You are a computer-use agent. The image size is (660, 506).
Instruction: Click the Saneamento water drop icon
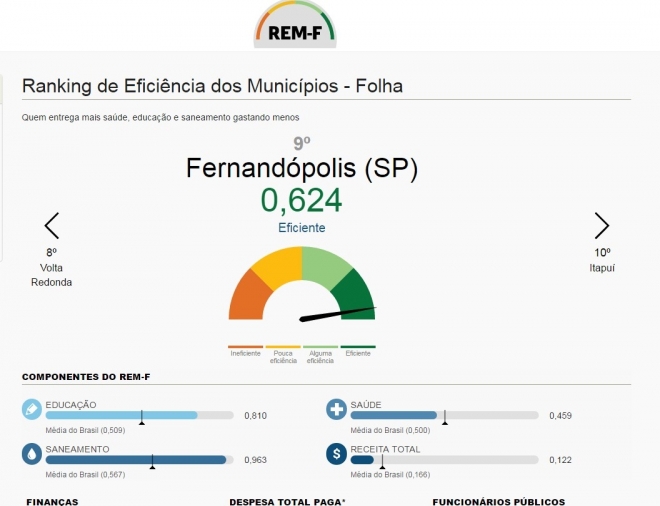(32, 453)
